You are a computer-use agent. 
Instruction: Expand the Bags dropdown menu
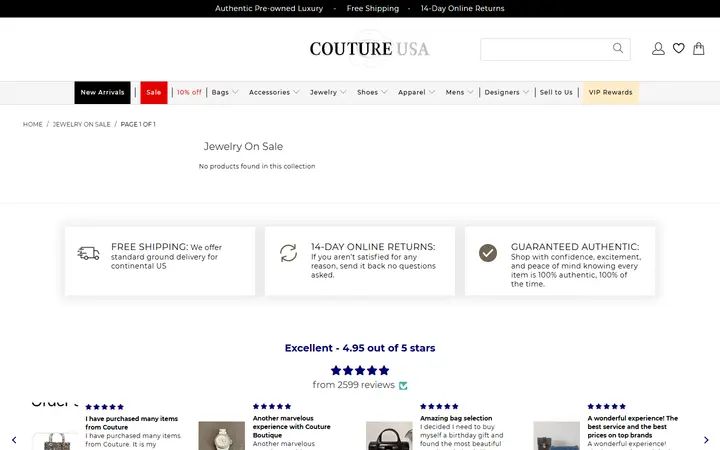pos(225,92)
